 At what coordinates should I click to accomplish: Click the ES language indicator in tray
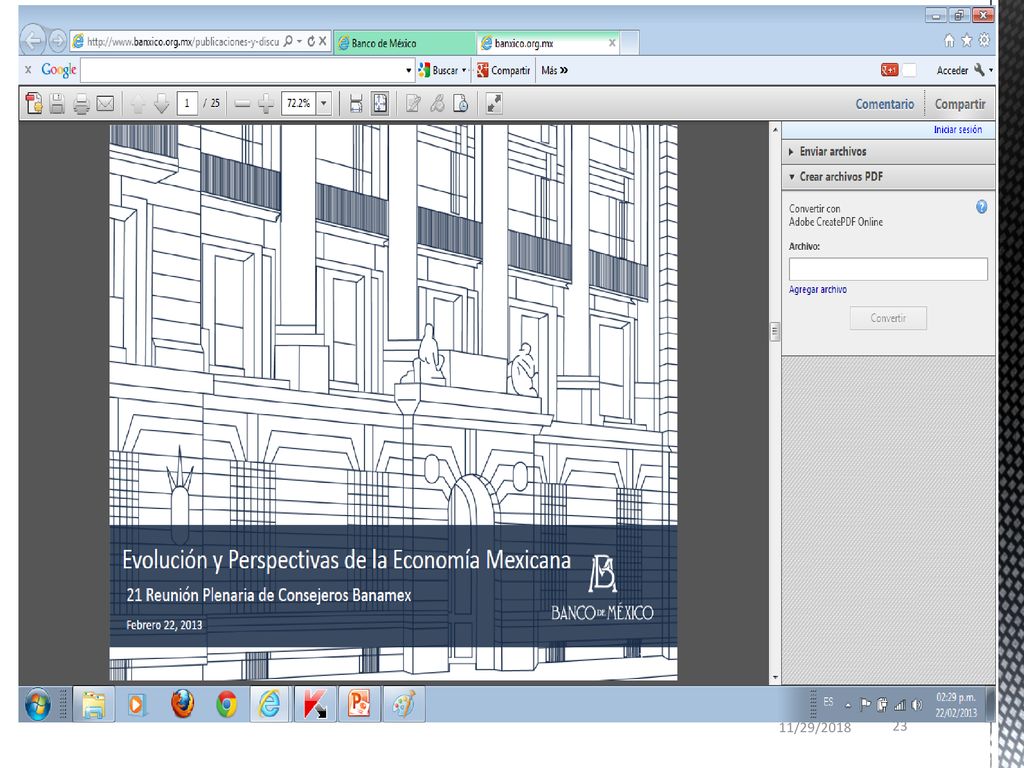coord(828,702)
